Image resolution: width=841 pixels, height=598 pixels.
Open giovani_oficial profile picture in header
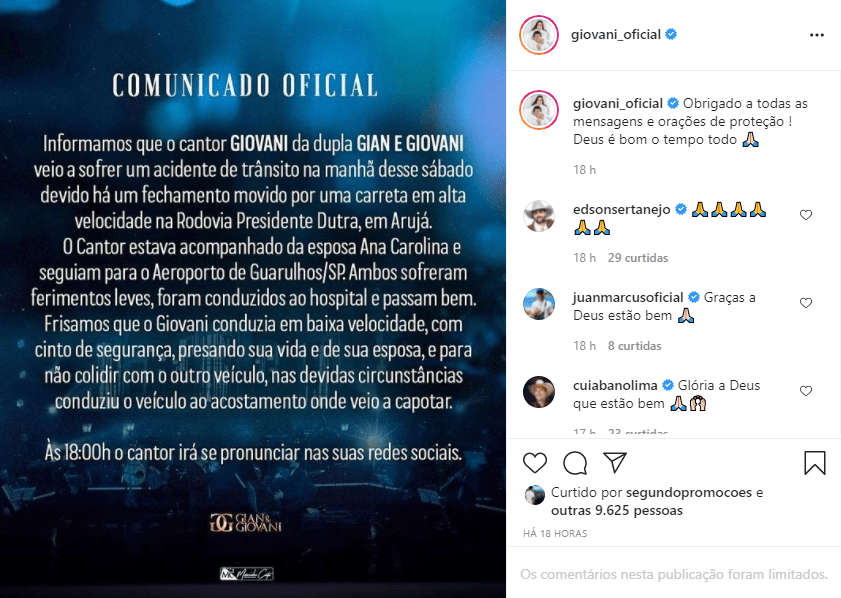pyautogui.click(x=539, y=35)
